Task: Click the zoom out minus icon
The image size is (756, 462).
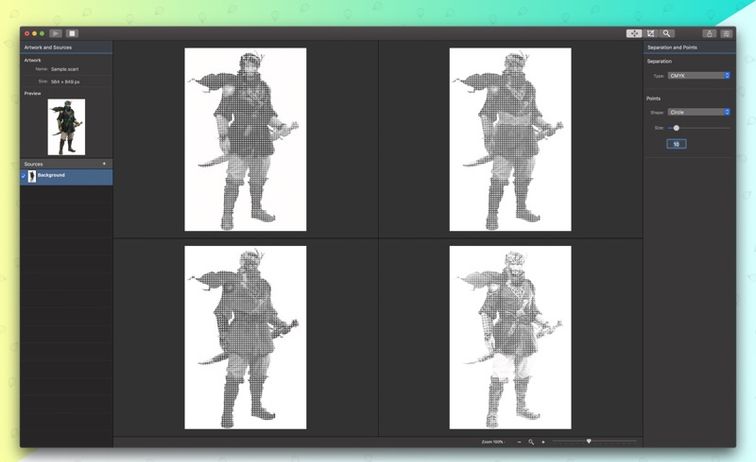Action: pyautogui.click(x=519, y=441)
